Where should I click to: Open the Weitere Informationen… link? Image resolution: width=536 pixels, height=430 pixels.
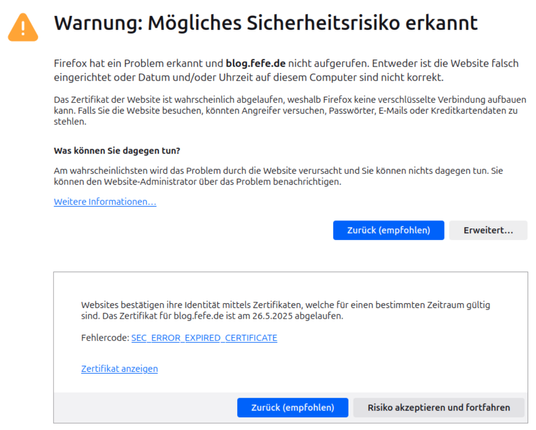coord(105,202)
